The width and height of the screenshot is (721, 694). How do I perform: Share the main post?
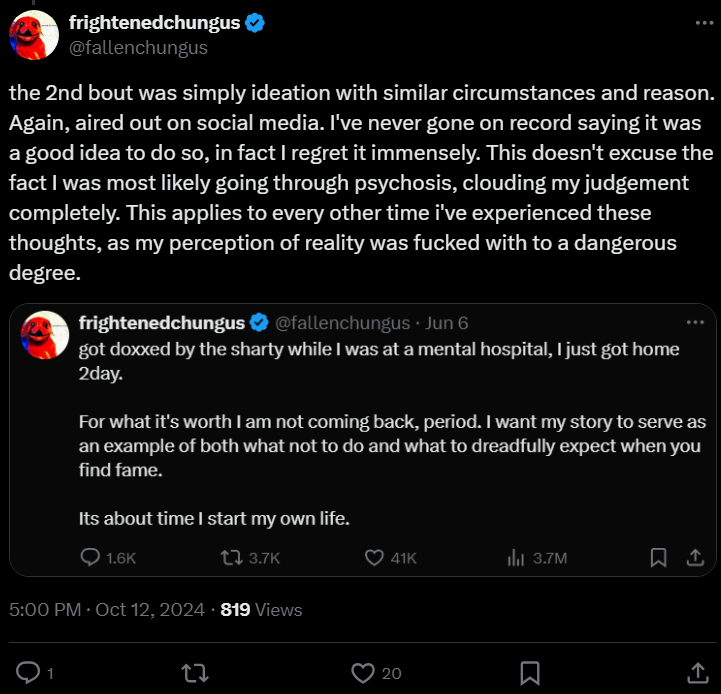pos(697,671)
